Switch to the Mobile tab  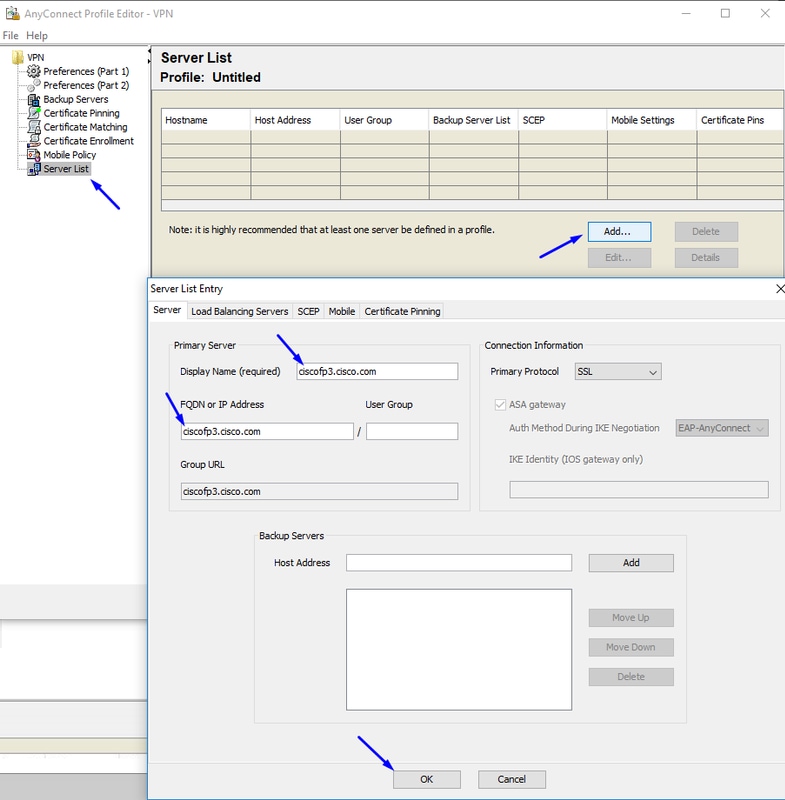pos(342,311)
